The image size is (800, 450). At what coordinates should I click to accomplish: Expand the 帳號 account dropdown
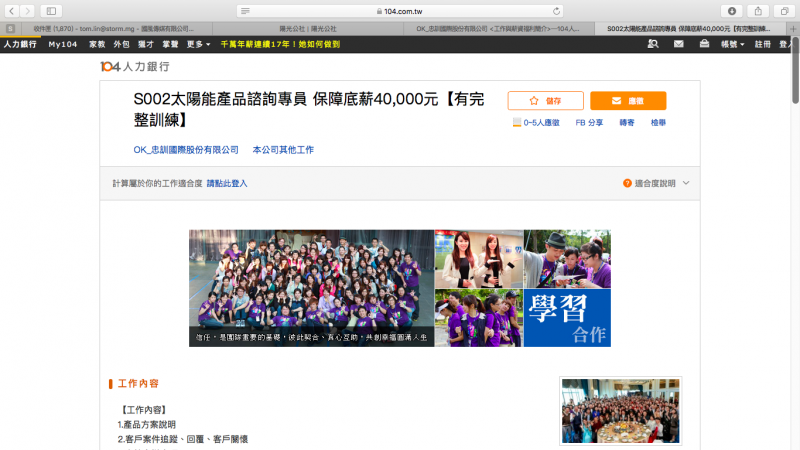(732, 44)
